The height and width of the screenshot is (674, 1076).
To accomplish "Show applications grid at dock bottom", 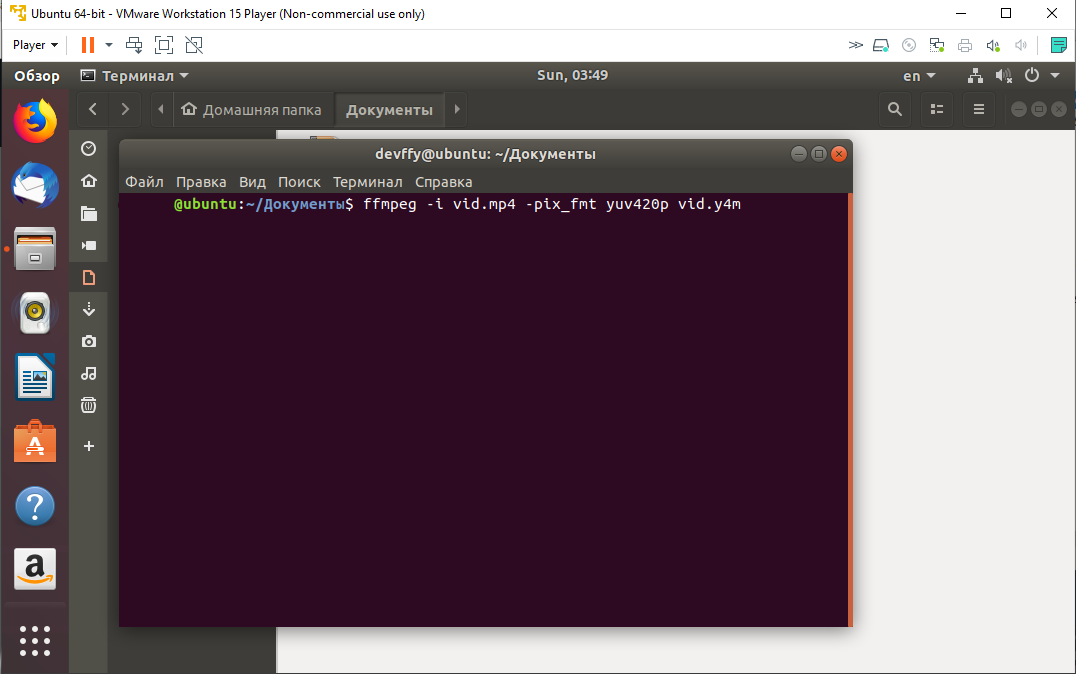I will pyautogui.click(x=35, y=641).
